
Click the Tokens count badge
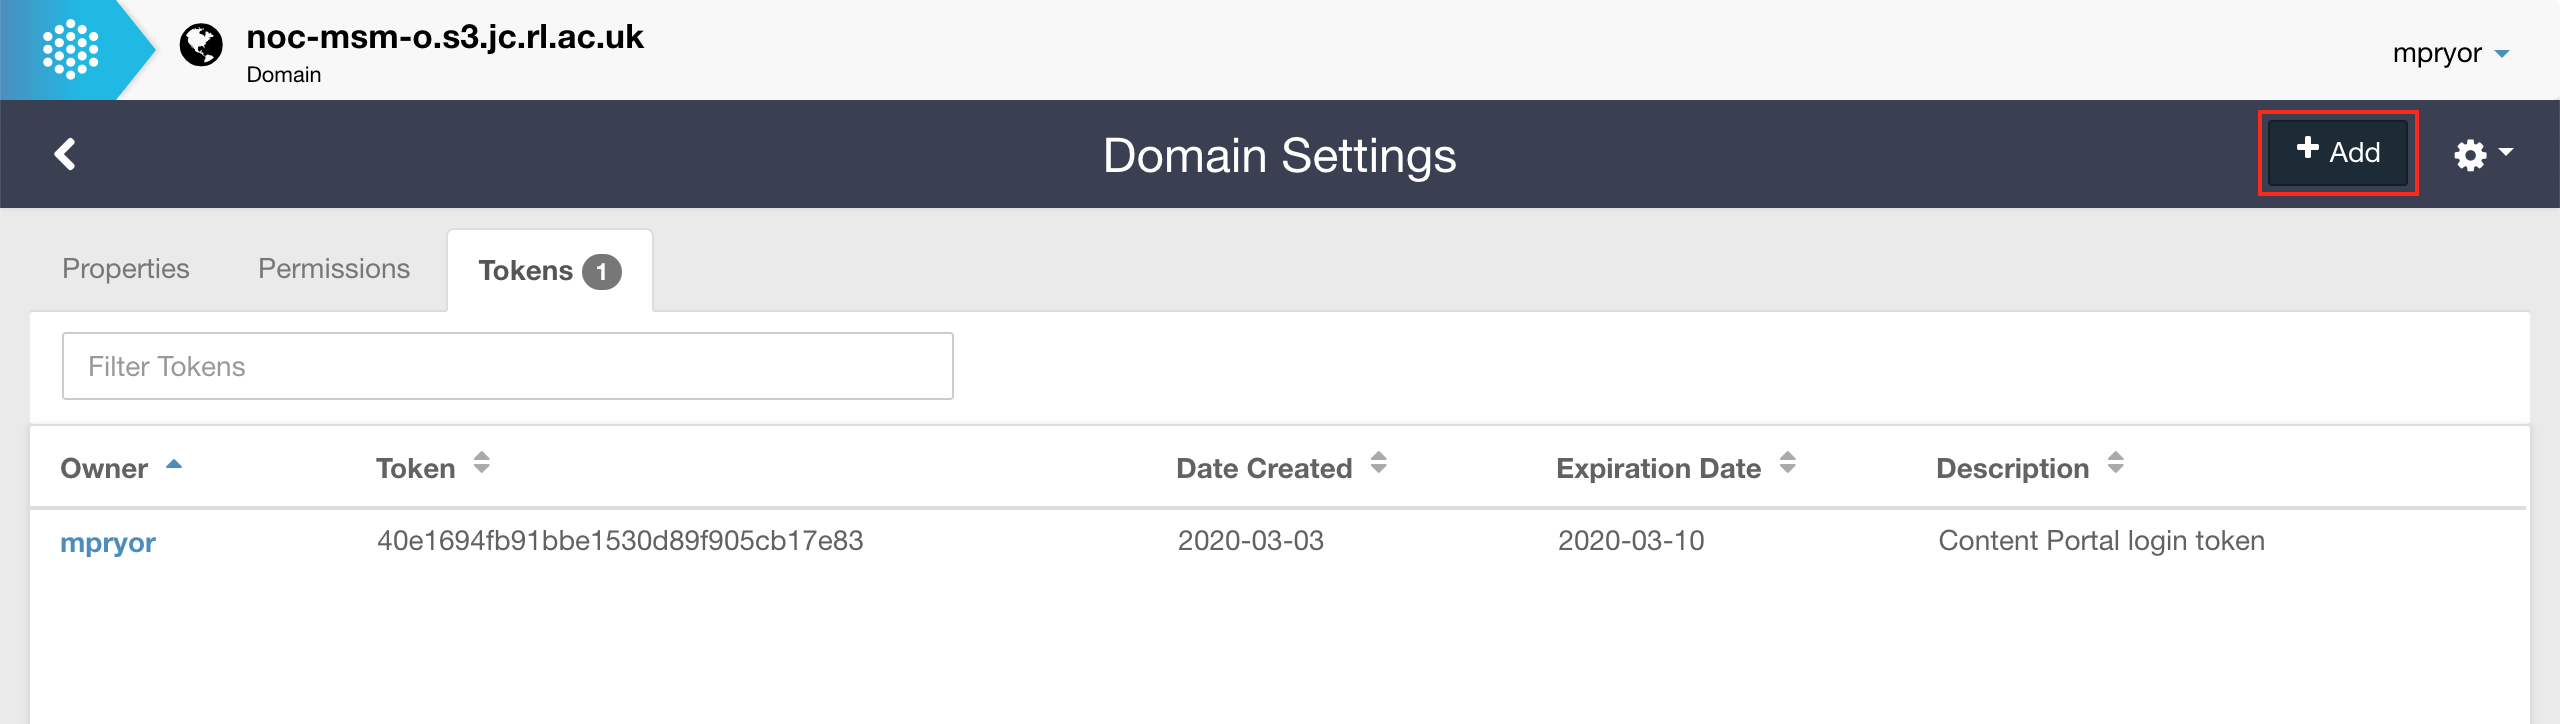602,272
